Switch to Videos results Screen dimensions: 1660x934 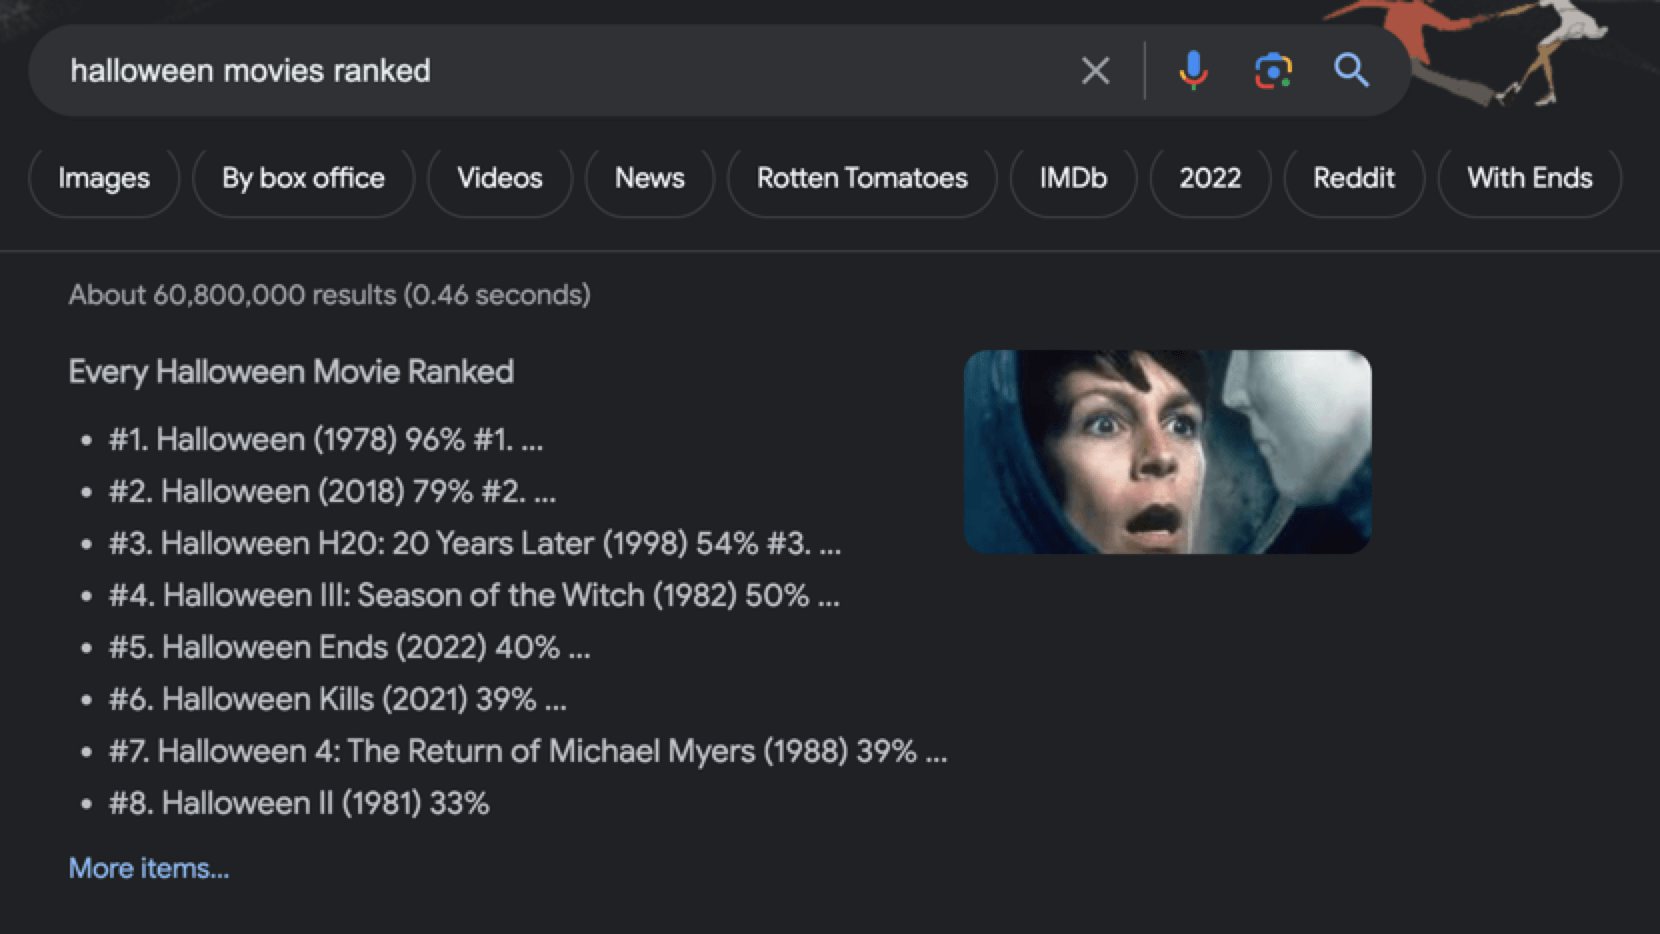coord(500,178)
